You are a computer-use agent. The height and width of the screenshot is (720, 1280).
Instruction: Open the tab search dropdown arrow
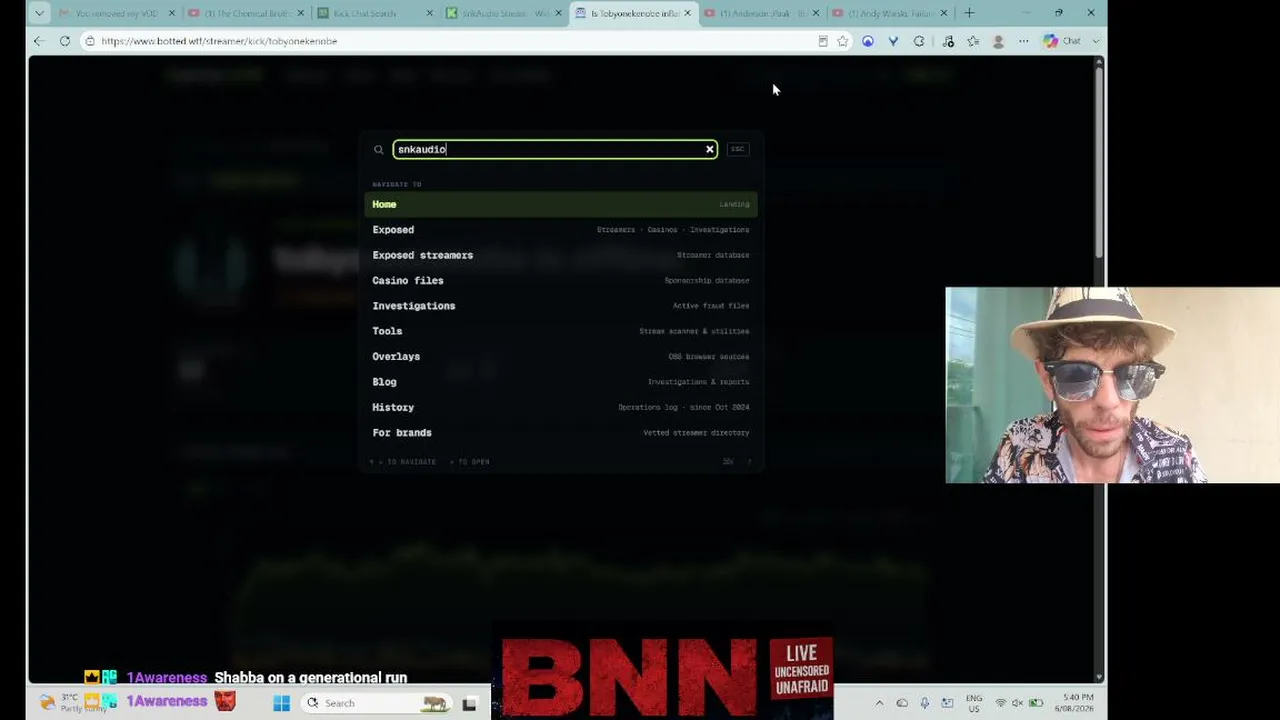click(x=38, y=13)
